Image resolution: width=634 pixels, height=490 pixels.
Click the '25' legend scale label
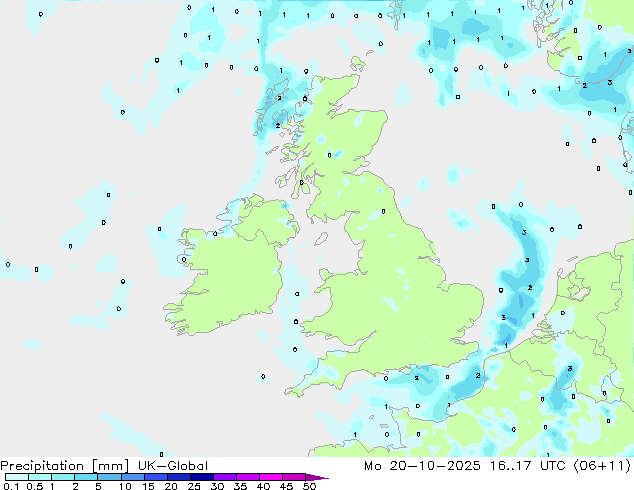click(x=194, y=486)
